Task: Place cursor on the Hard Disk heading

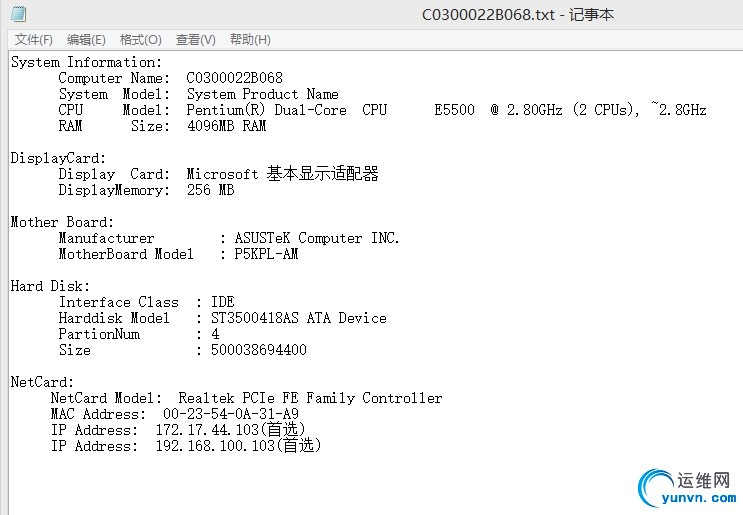Action: tap(50, 286)
